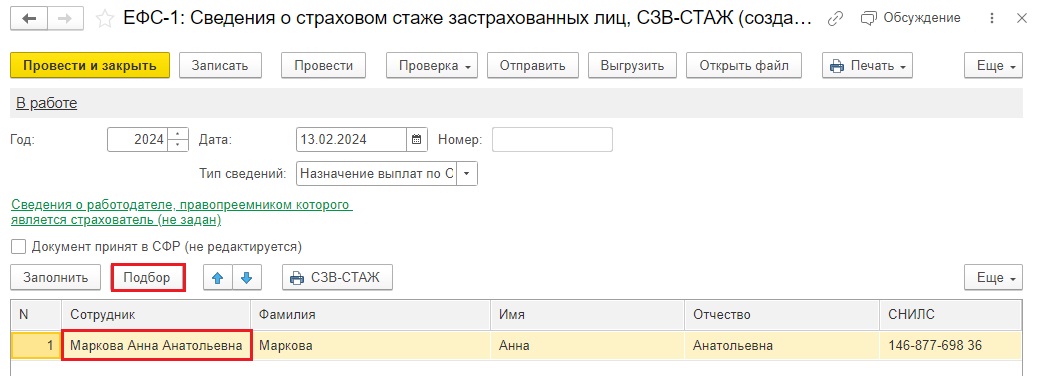Print the СЗВ-СТАЖ form
Screen dimensions: 1039x376
tap(338, 278)
